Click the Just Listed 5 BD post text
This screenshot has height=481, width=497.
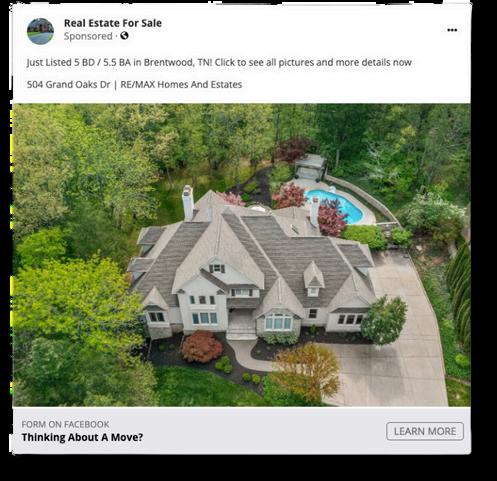click(x=219, y=62)
